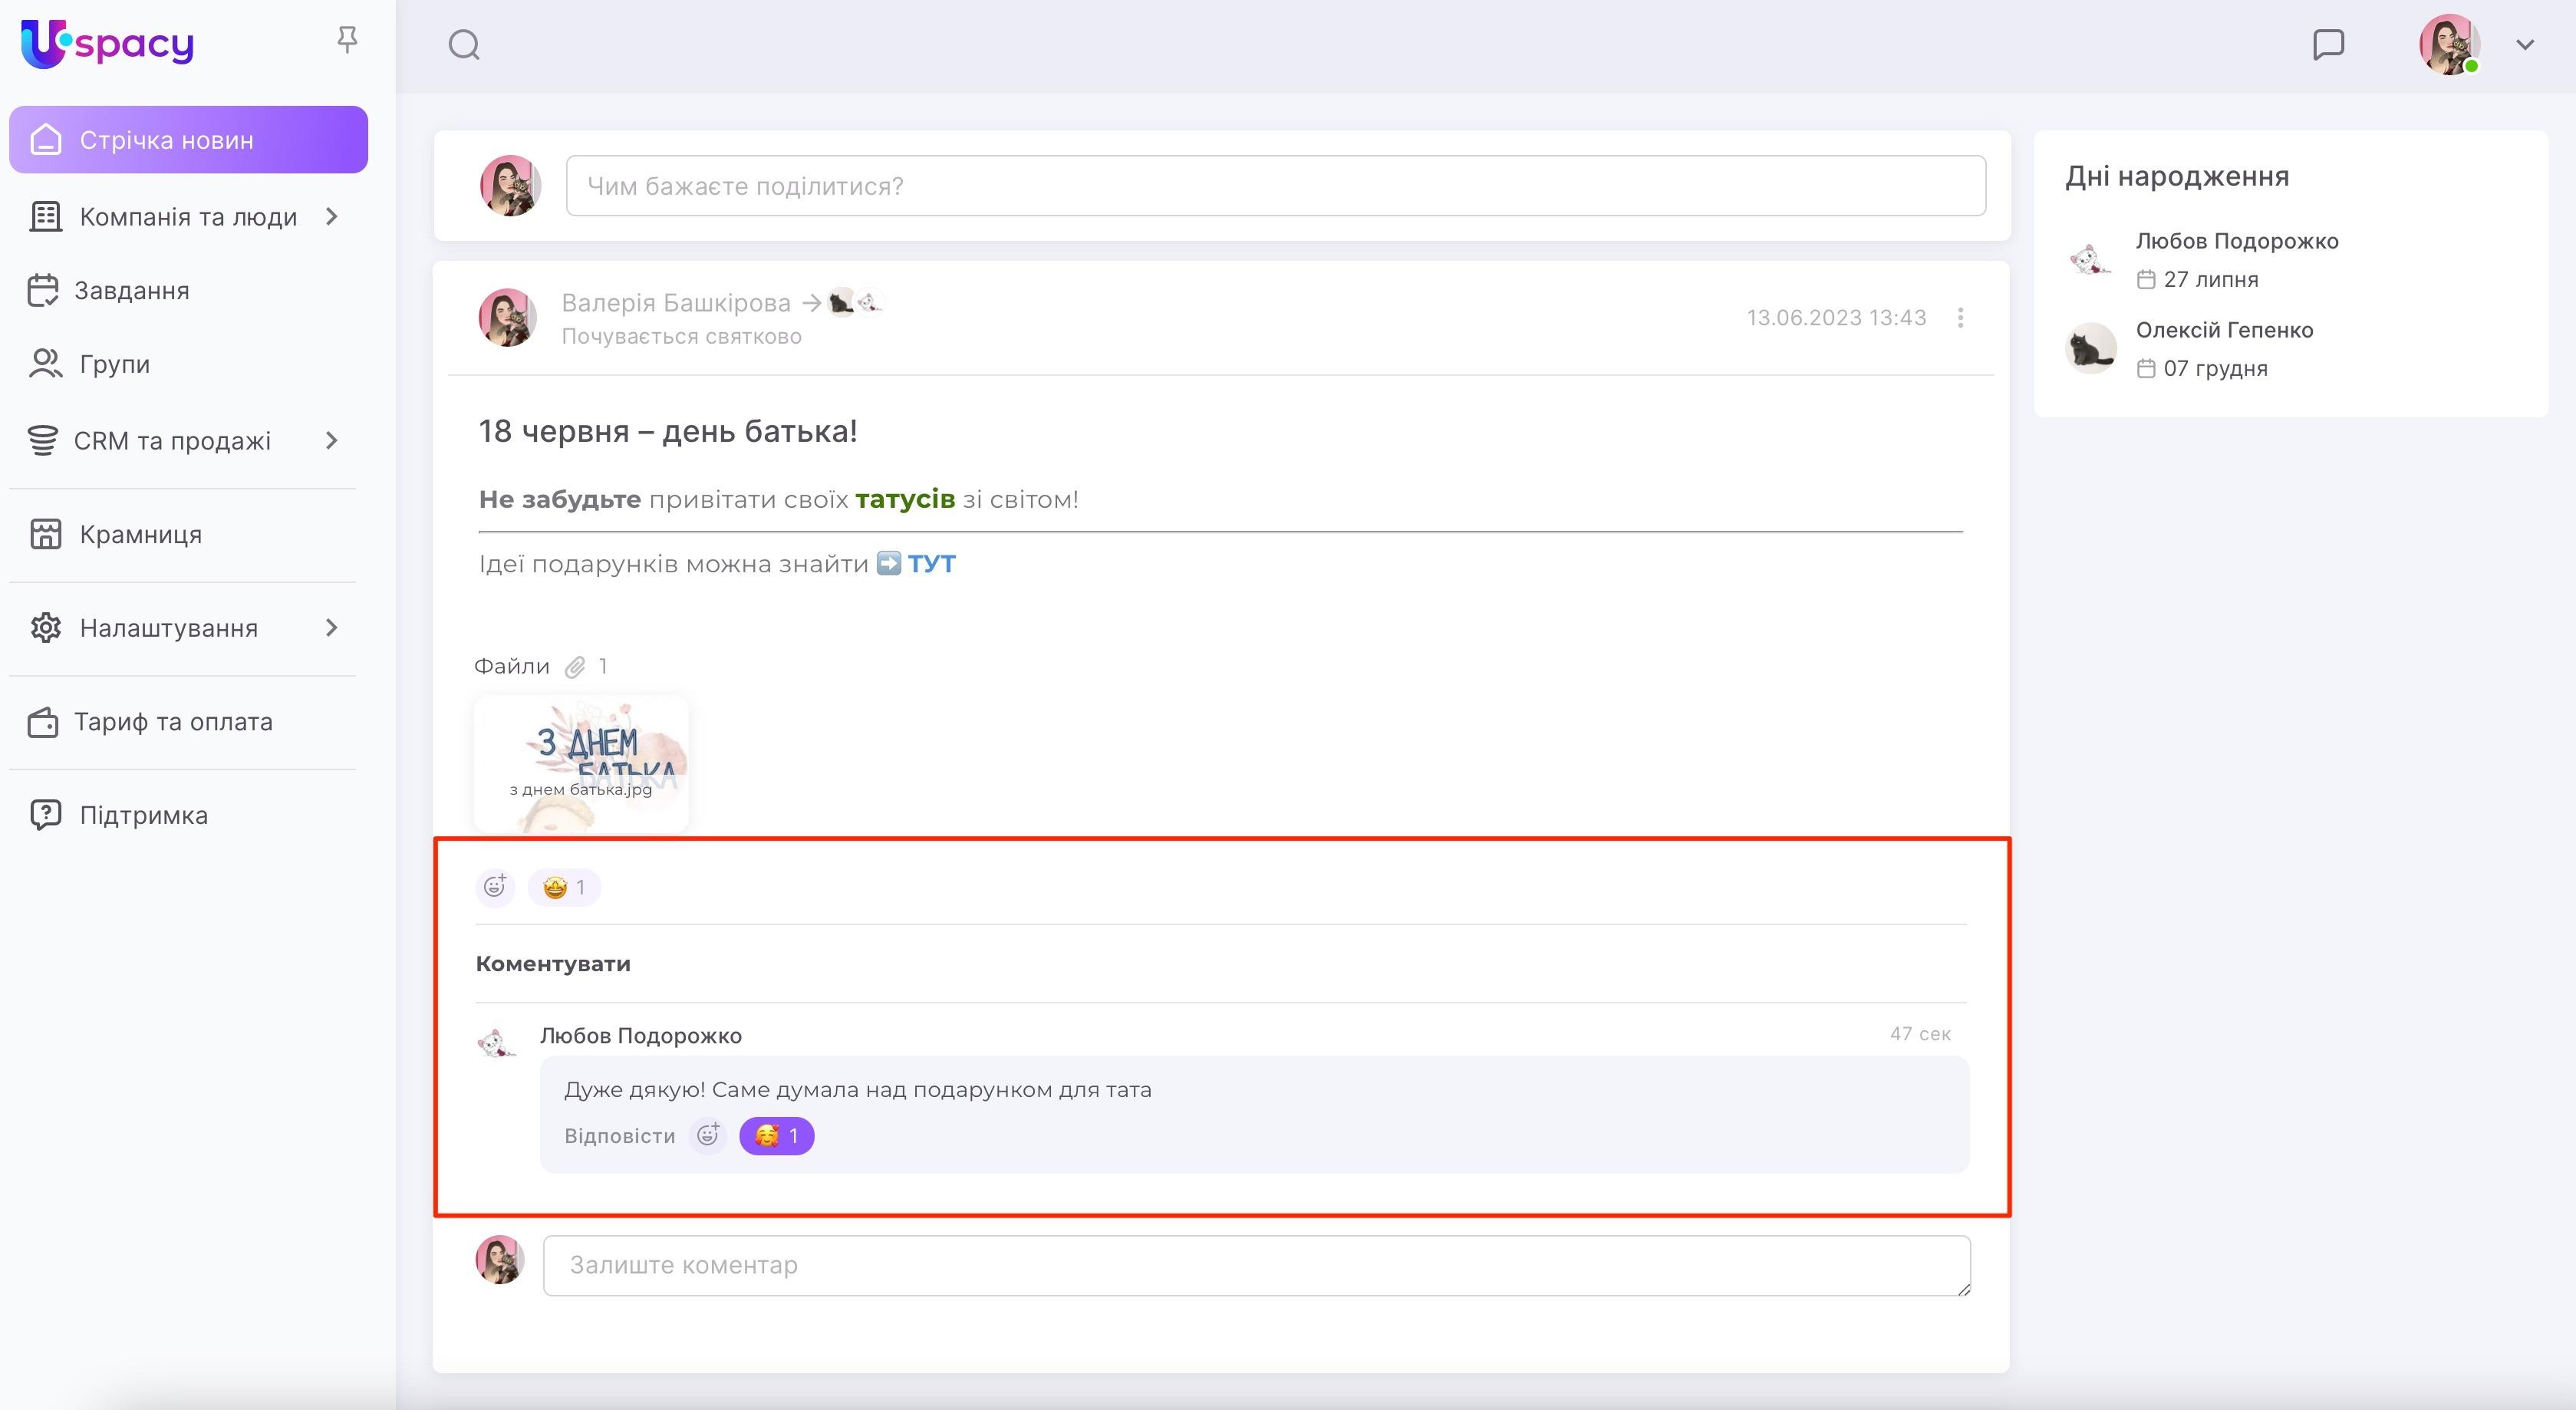Focus the Залиште коментар input field

click(1256, 1265)
